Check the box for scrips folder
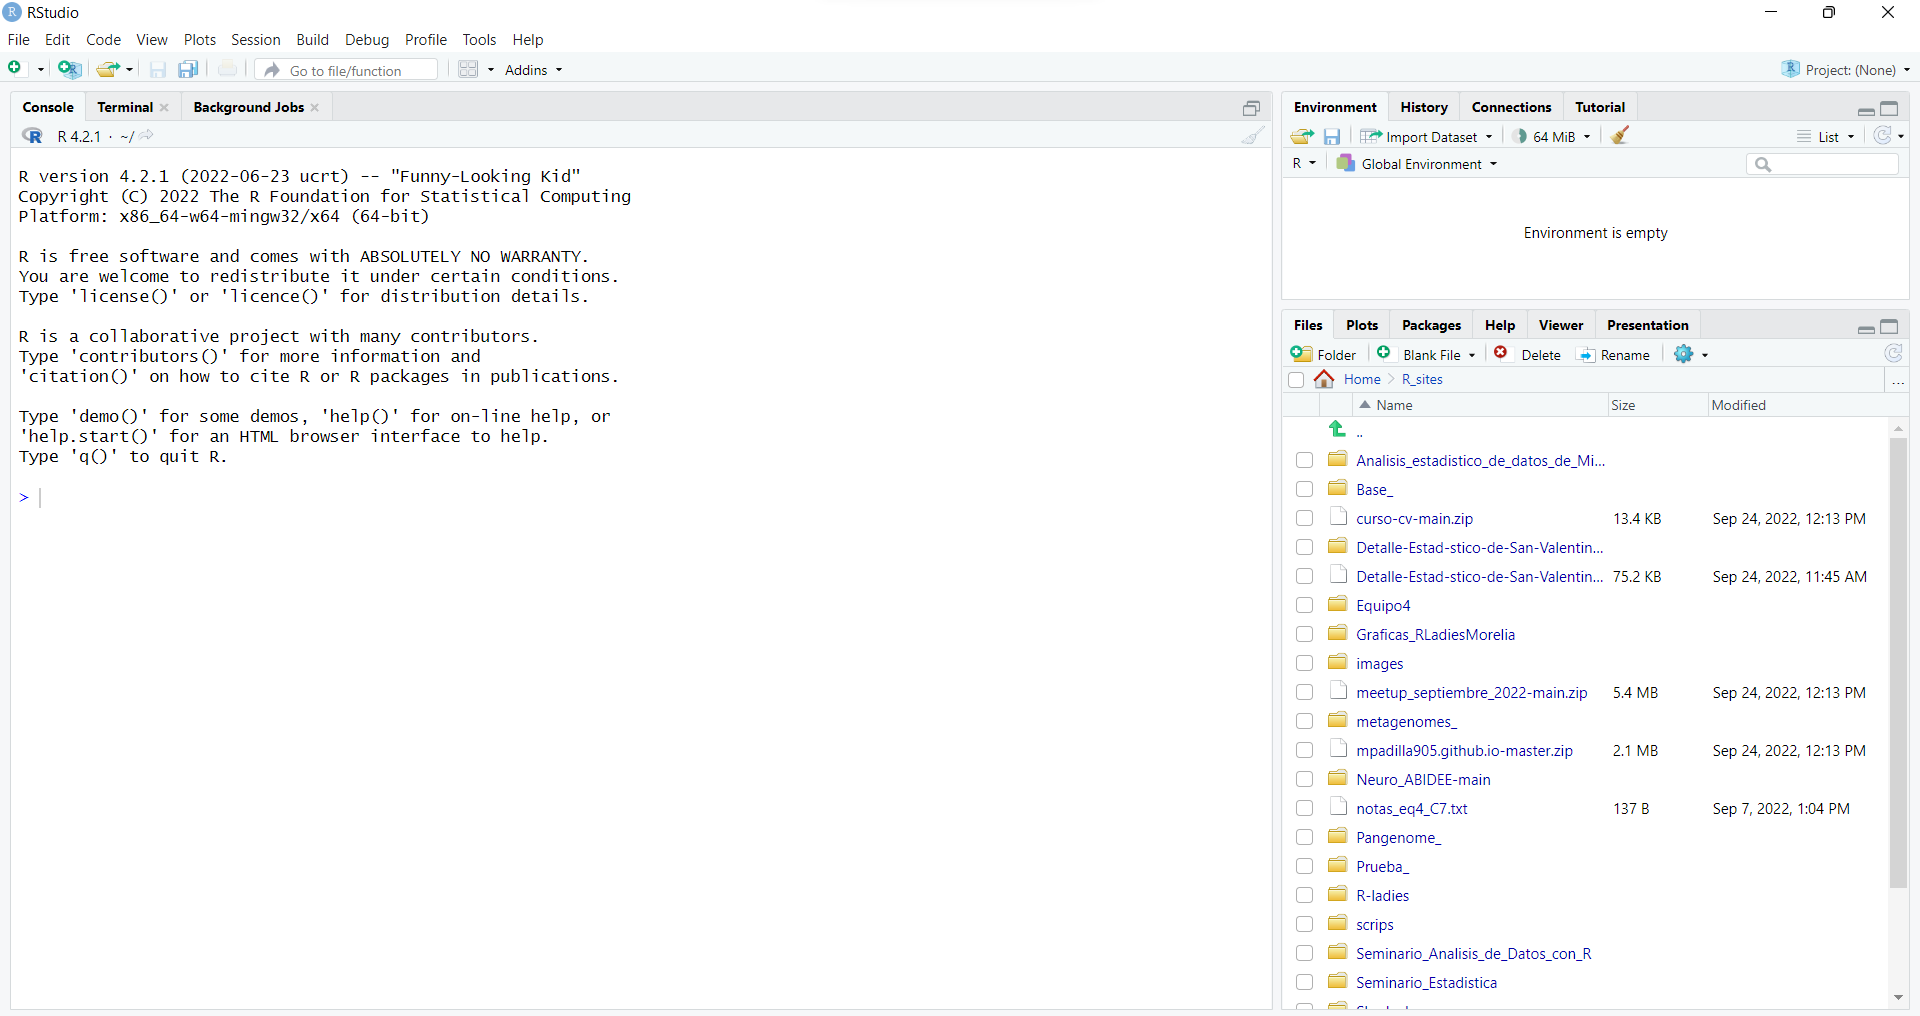 [1304, 924]
